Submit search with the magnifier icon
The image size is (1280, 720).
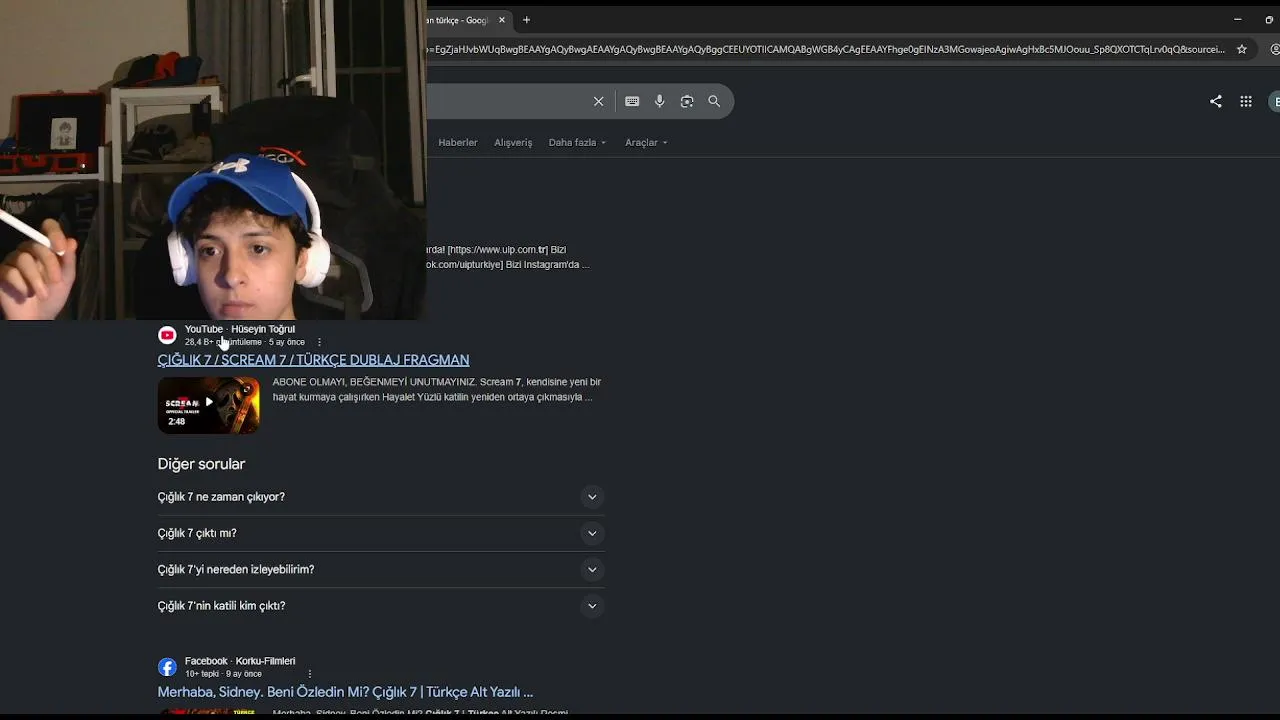(714, 101)
